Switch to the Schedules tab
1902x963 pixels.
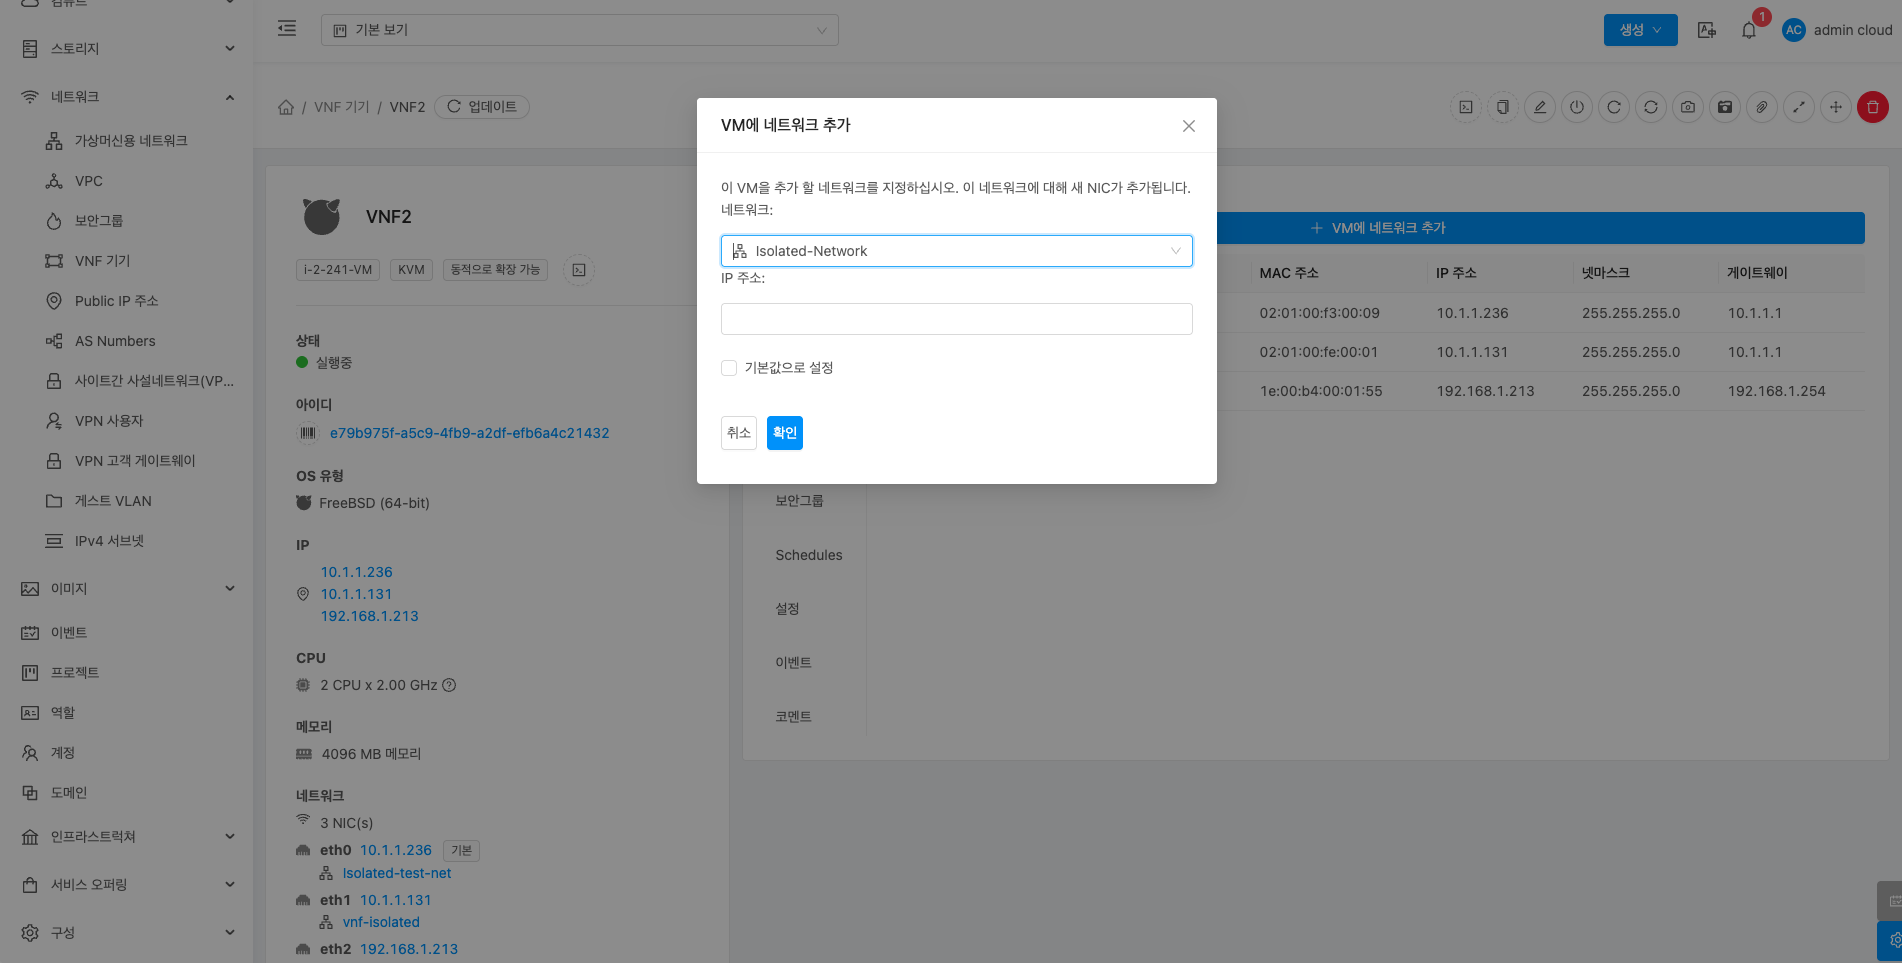(808, 555)
